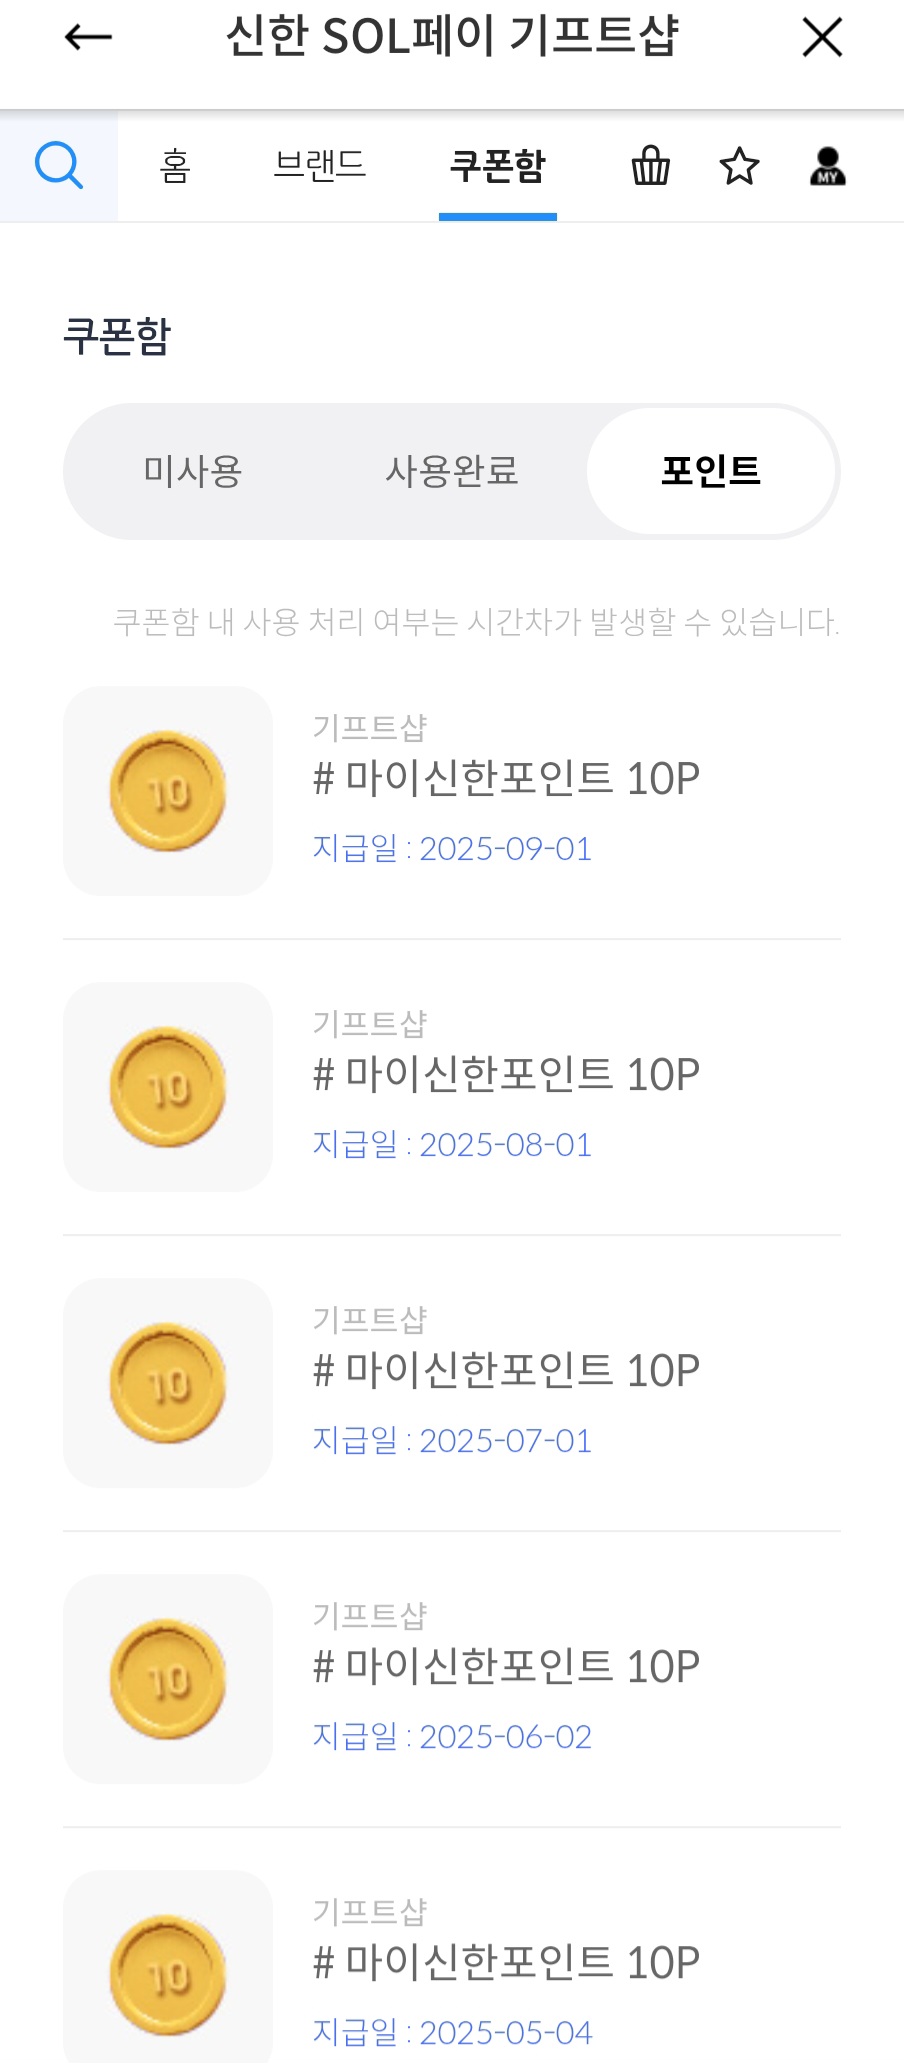Image resolution: width=904 pixels, height=2063 pixels.
Task: Open 마이신한포인트 10P issued 2025-05-04
Action: pos(506,1963)
